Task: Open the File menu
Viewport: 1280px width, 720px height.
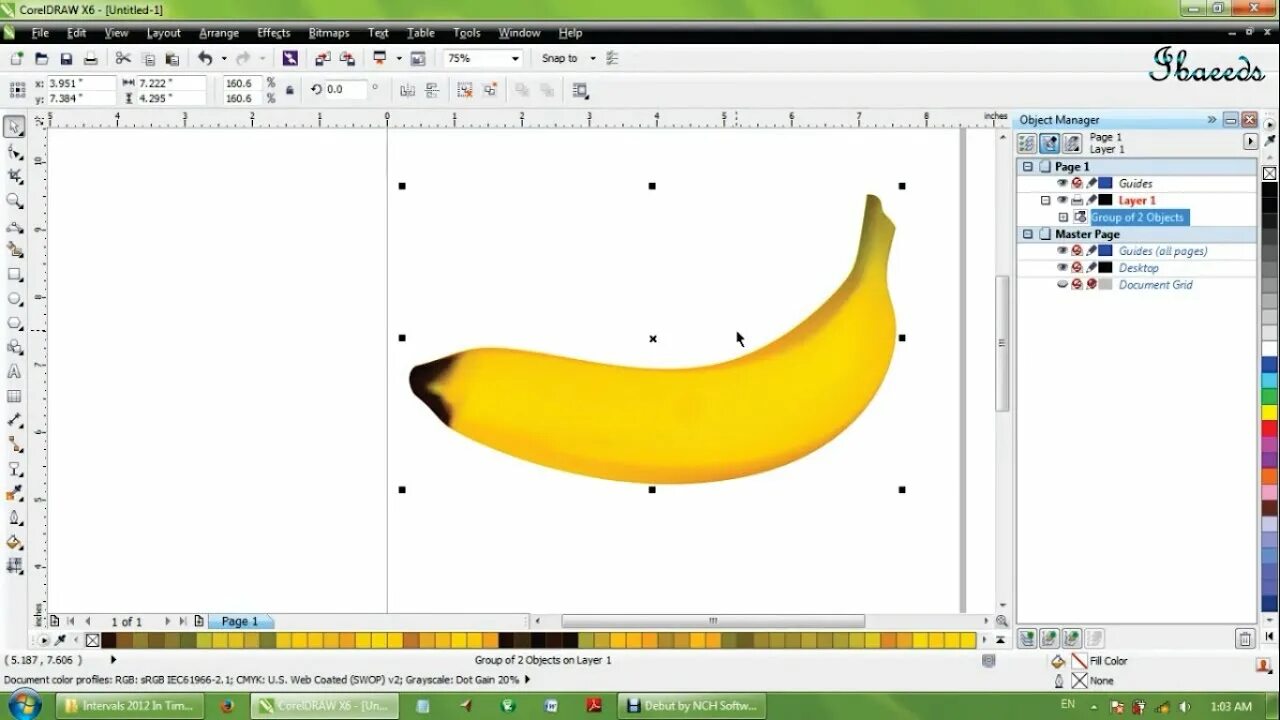Action: click(x=40, y=33)
